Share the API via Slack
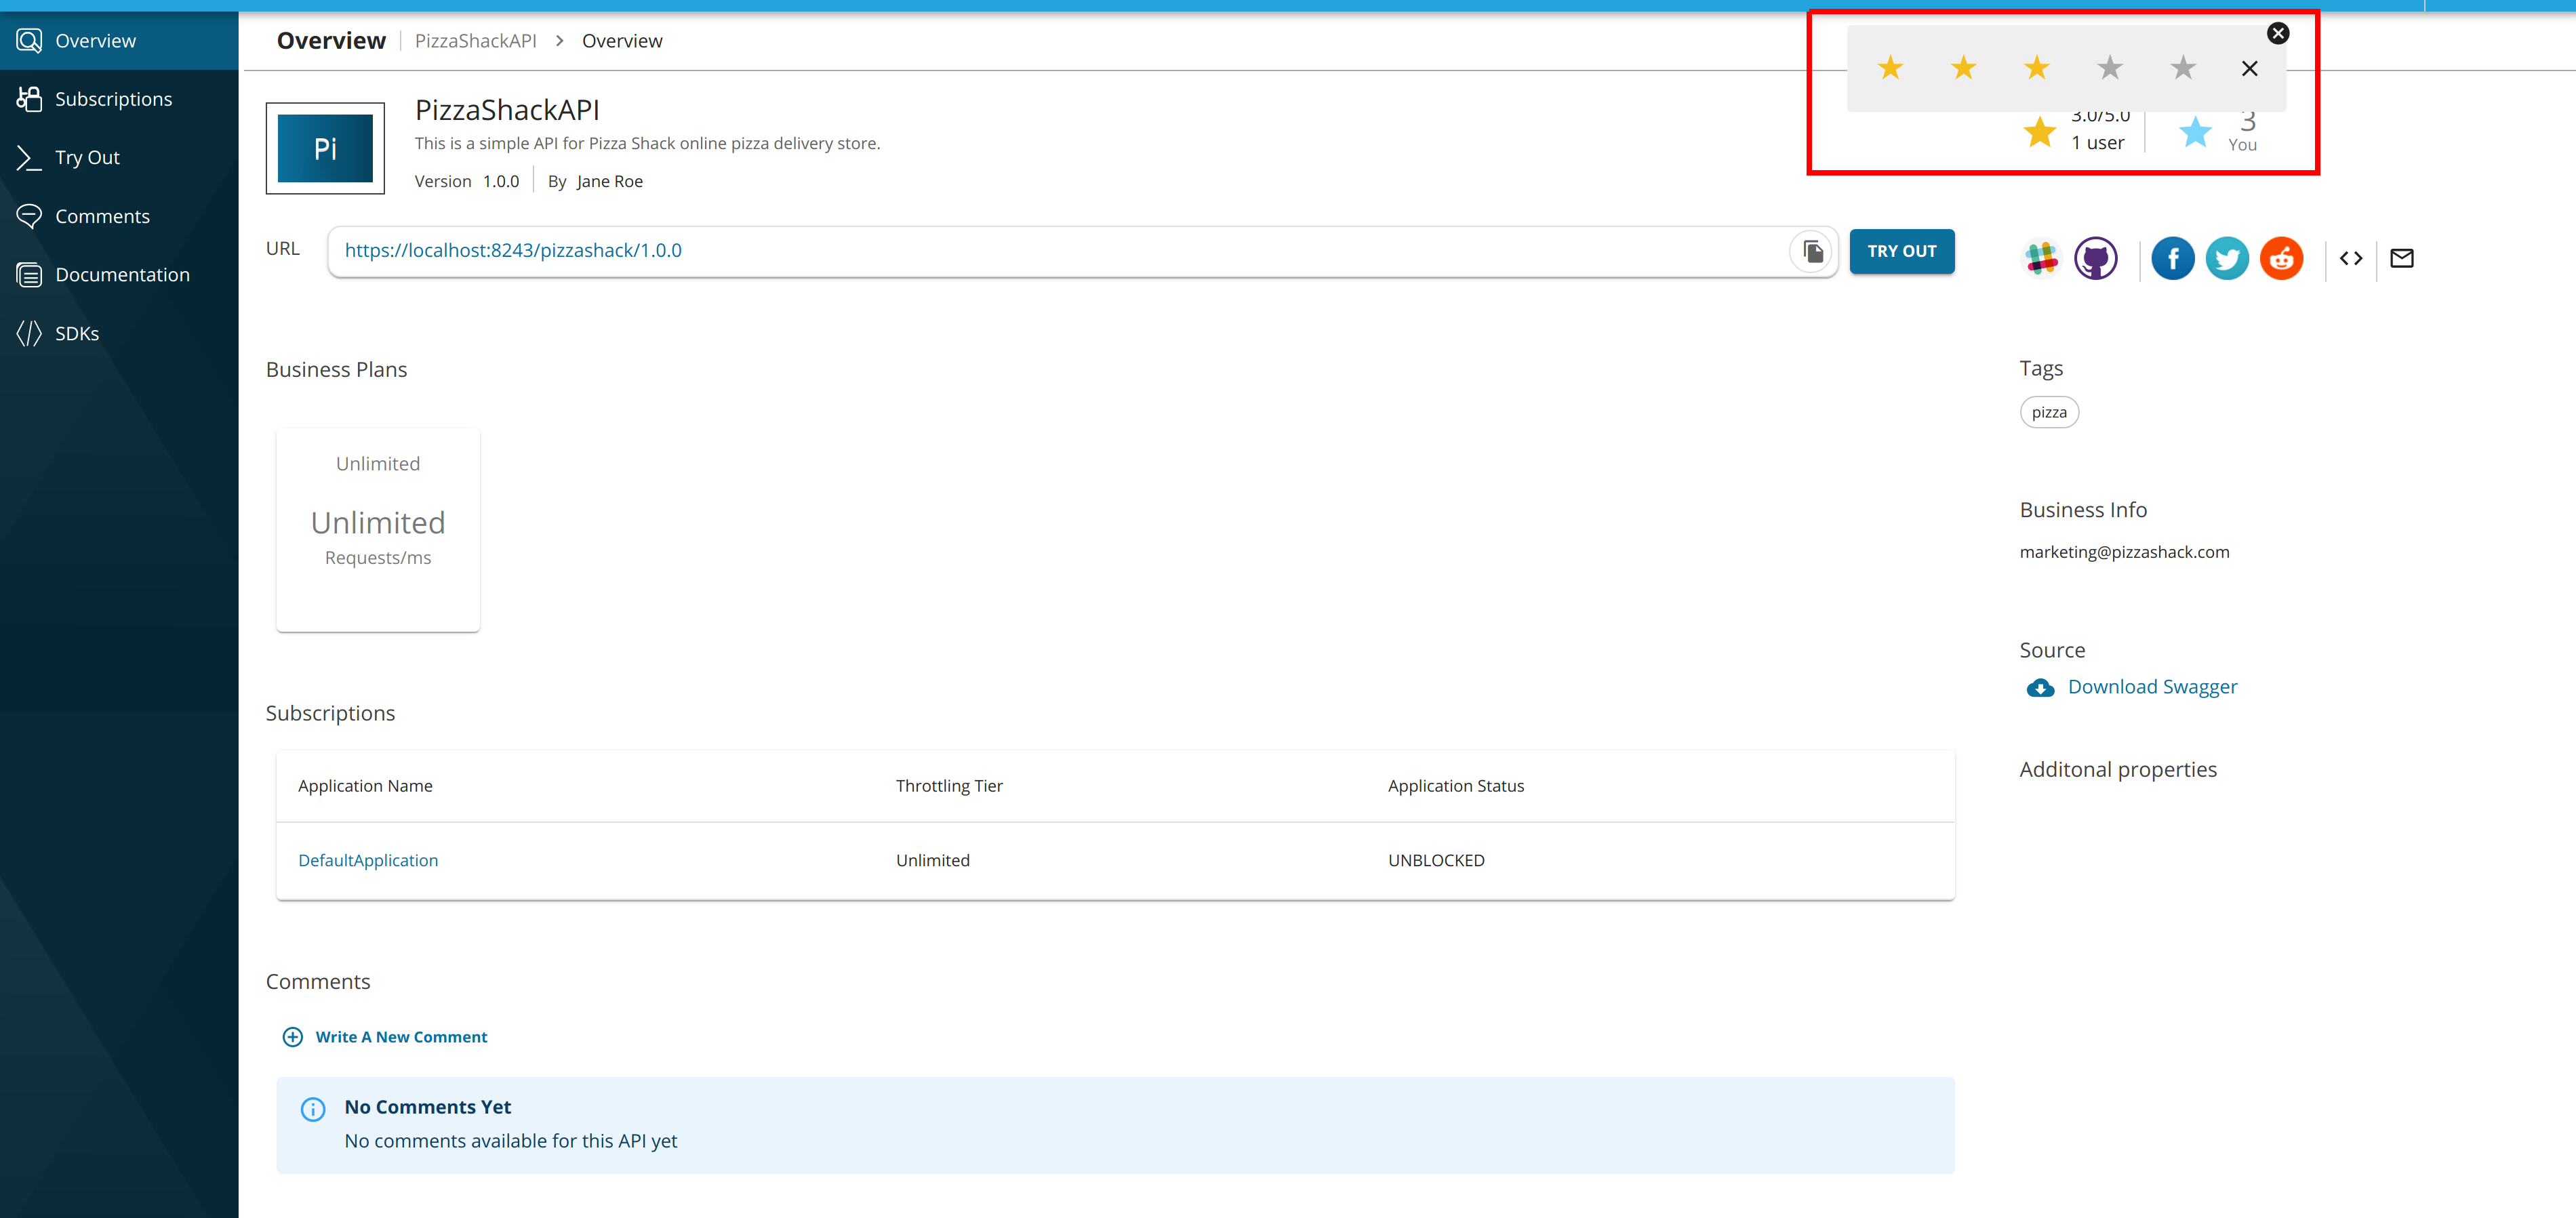Viewport: 2576px width, 1218px height. click(2040, 258)
